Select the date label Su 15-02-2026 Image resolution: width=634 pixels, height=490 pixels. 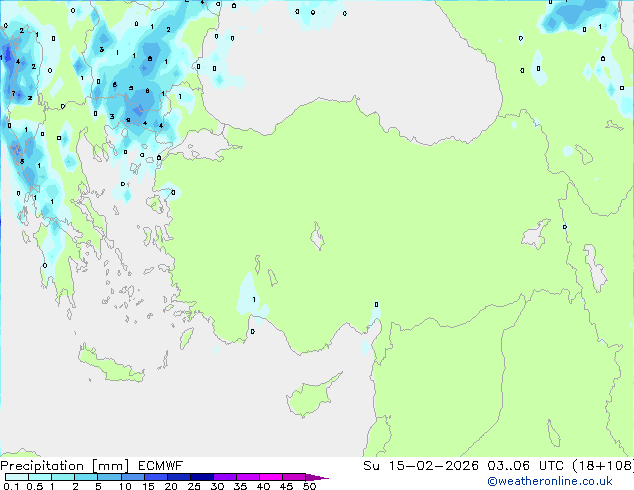pyautogui.click(x=412, y=466)
